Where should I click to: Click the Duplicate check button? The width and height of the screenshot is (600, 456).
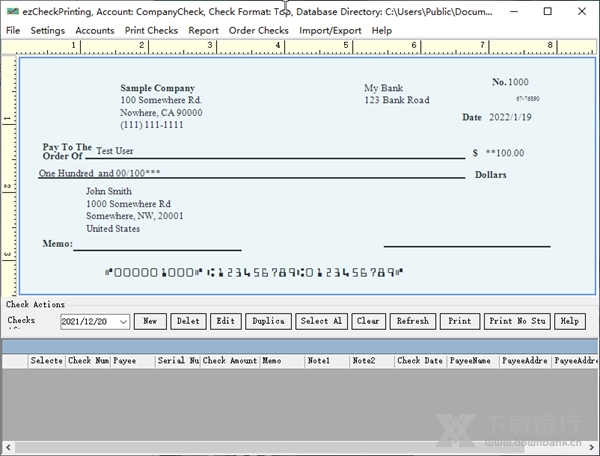pyautogui.click(x=268, y=321)
